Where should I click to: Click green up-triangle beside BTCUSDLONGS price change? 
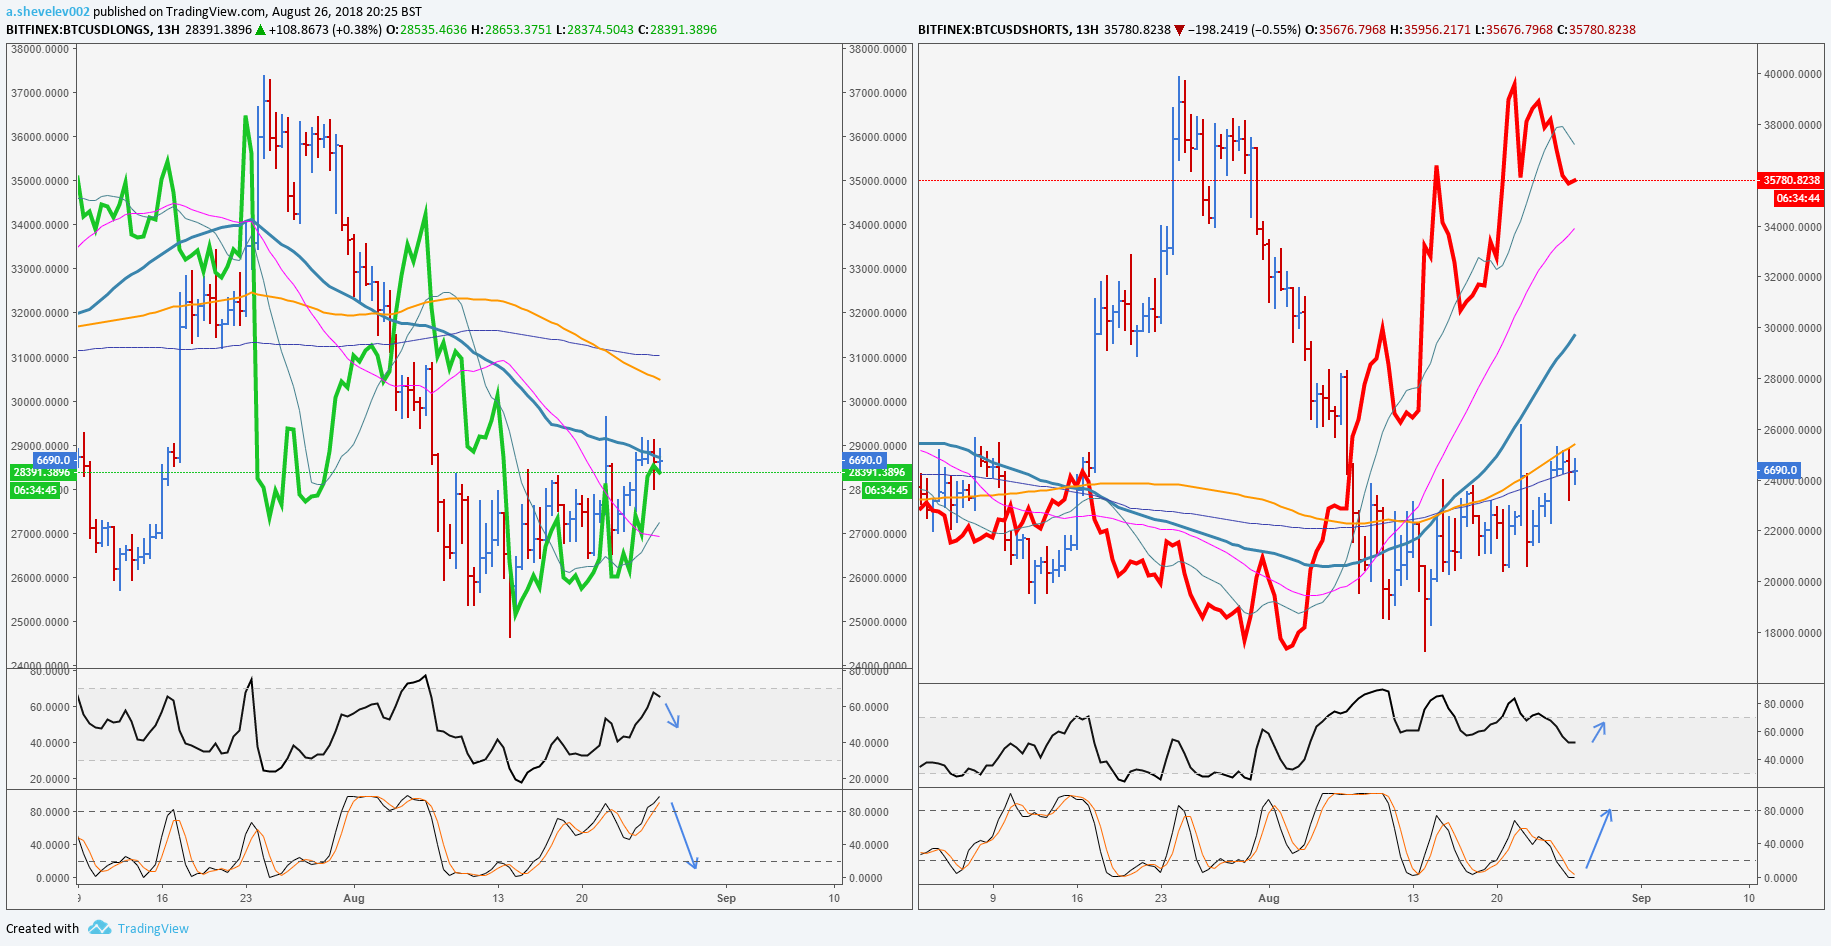[x=261, y=30]
